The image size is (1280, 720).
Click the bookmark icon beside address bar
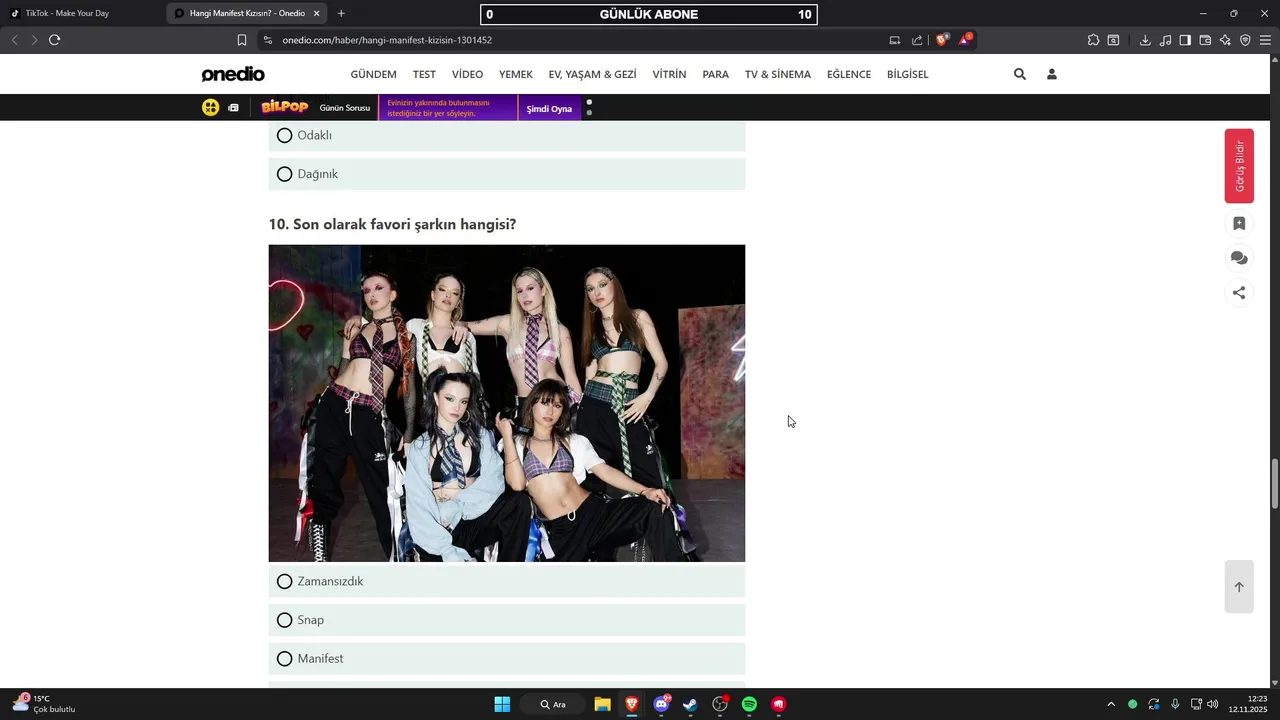242,40
